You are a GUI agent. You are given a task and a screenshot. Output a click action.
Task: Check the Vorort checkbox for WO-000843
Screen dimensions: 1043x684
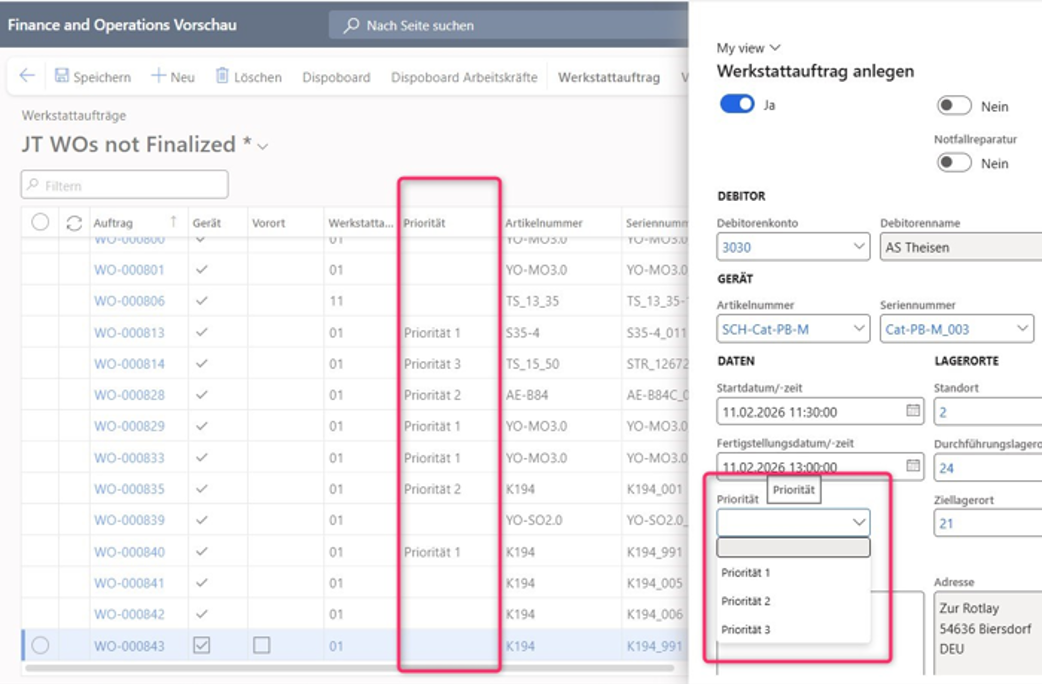pos(262,646)
